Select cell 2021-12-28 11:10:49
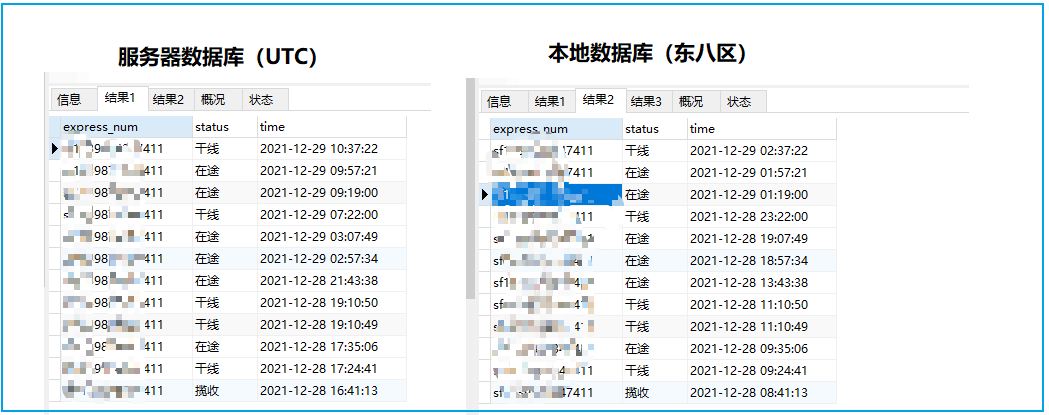This screenshot has width=1049, height=415. (762, 327)
